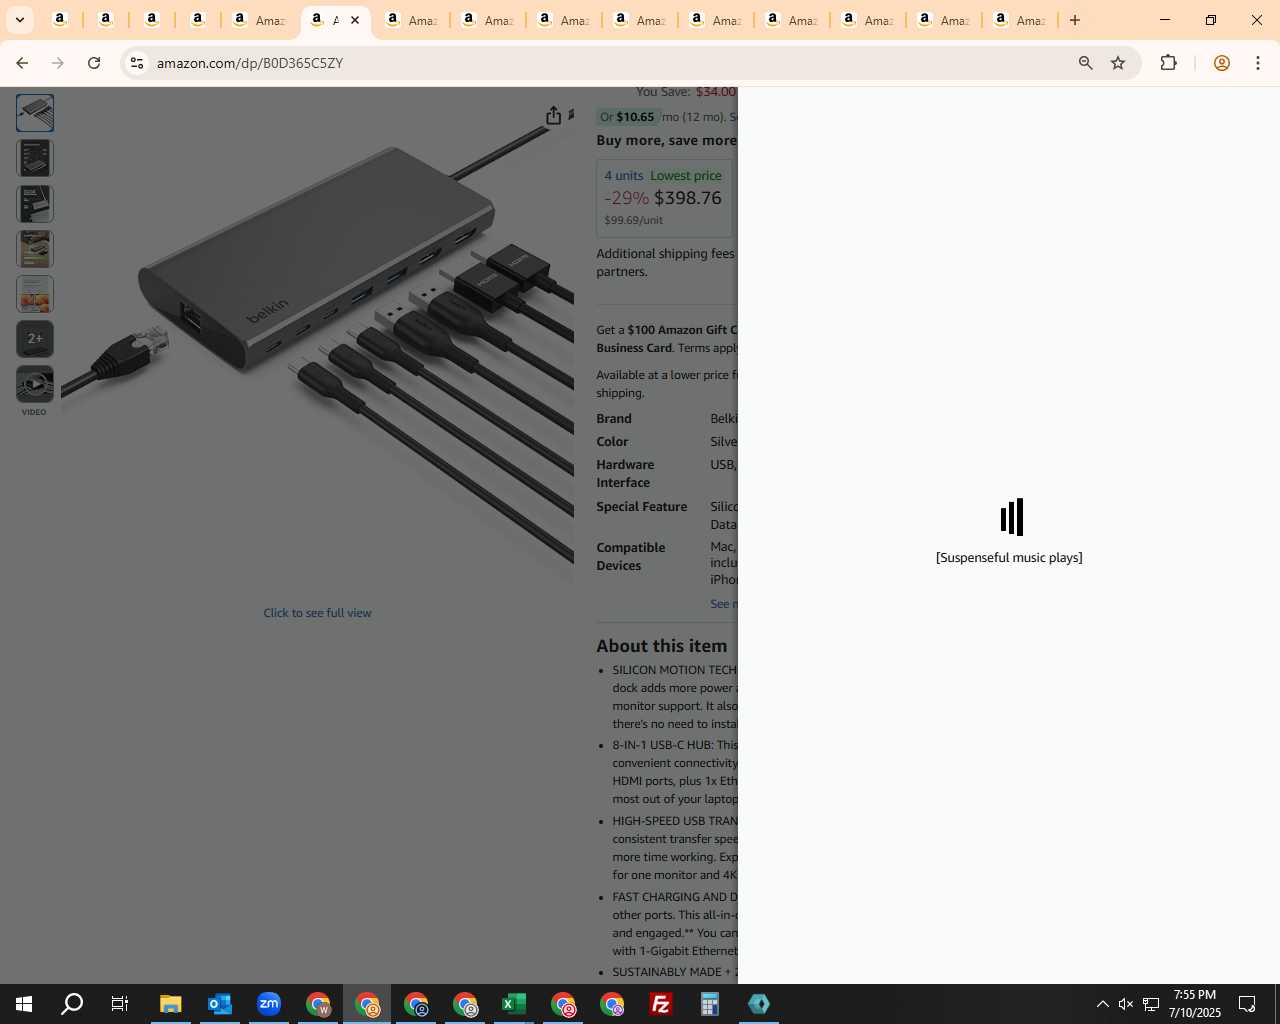
Task: Click the 'Or $10.65' monthly payment badge
Action: [628, 117]
